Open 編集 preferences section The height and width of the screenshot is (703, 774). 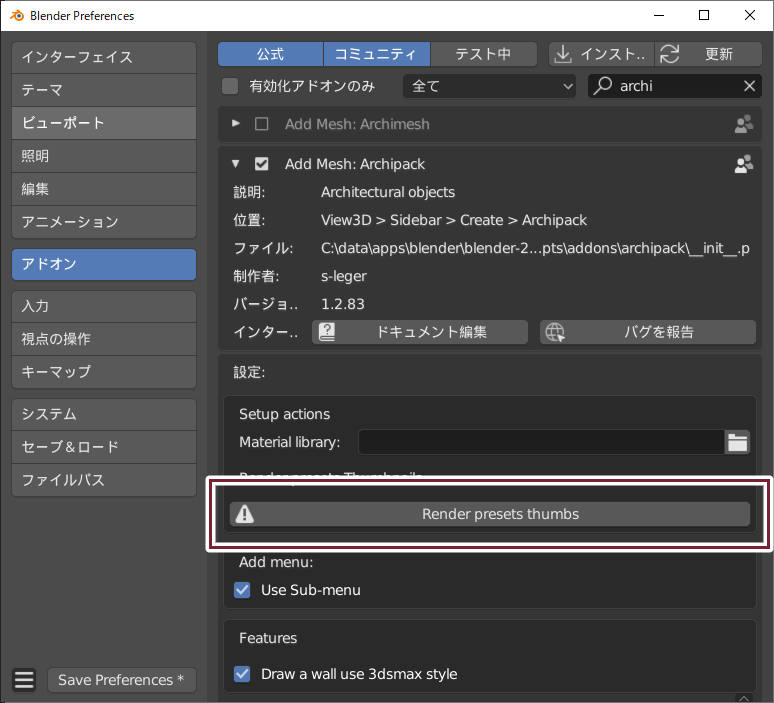pos(104,189)
